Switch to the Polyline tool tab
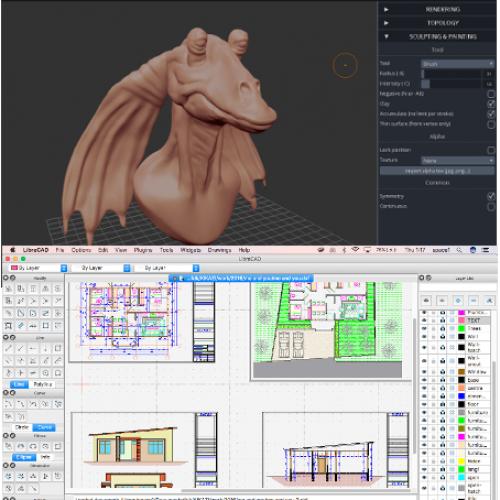The width and height of the screenshot is (500, 500). tap(43, 384)
